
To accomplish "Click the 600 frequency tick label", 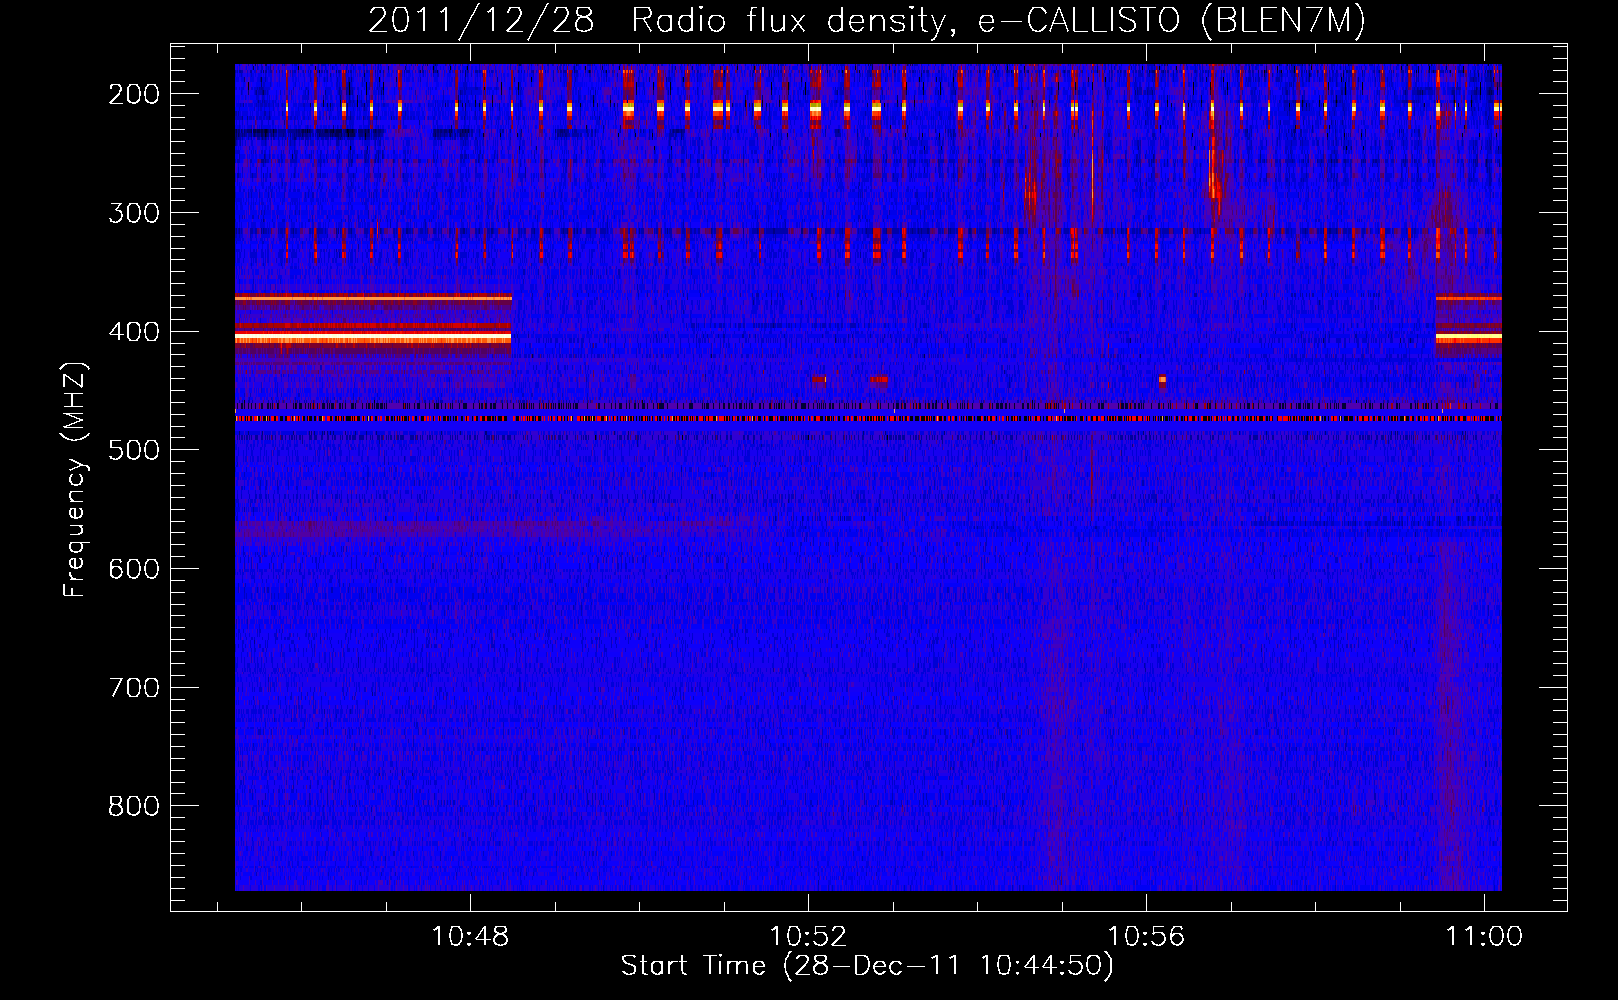I will click(x=134, y=569).
